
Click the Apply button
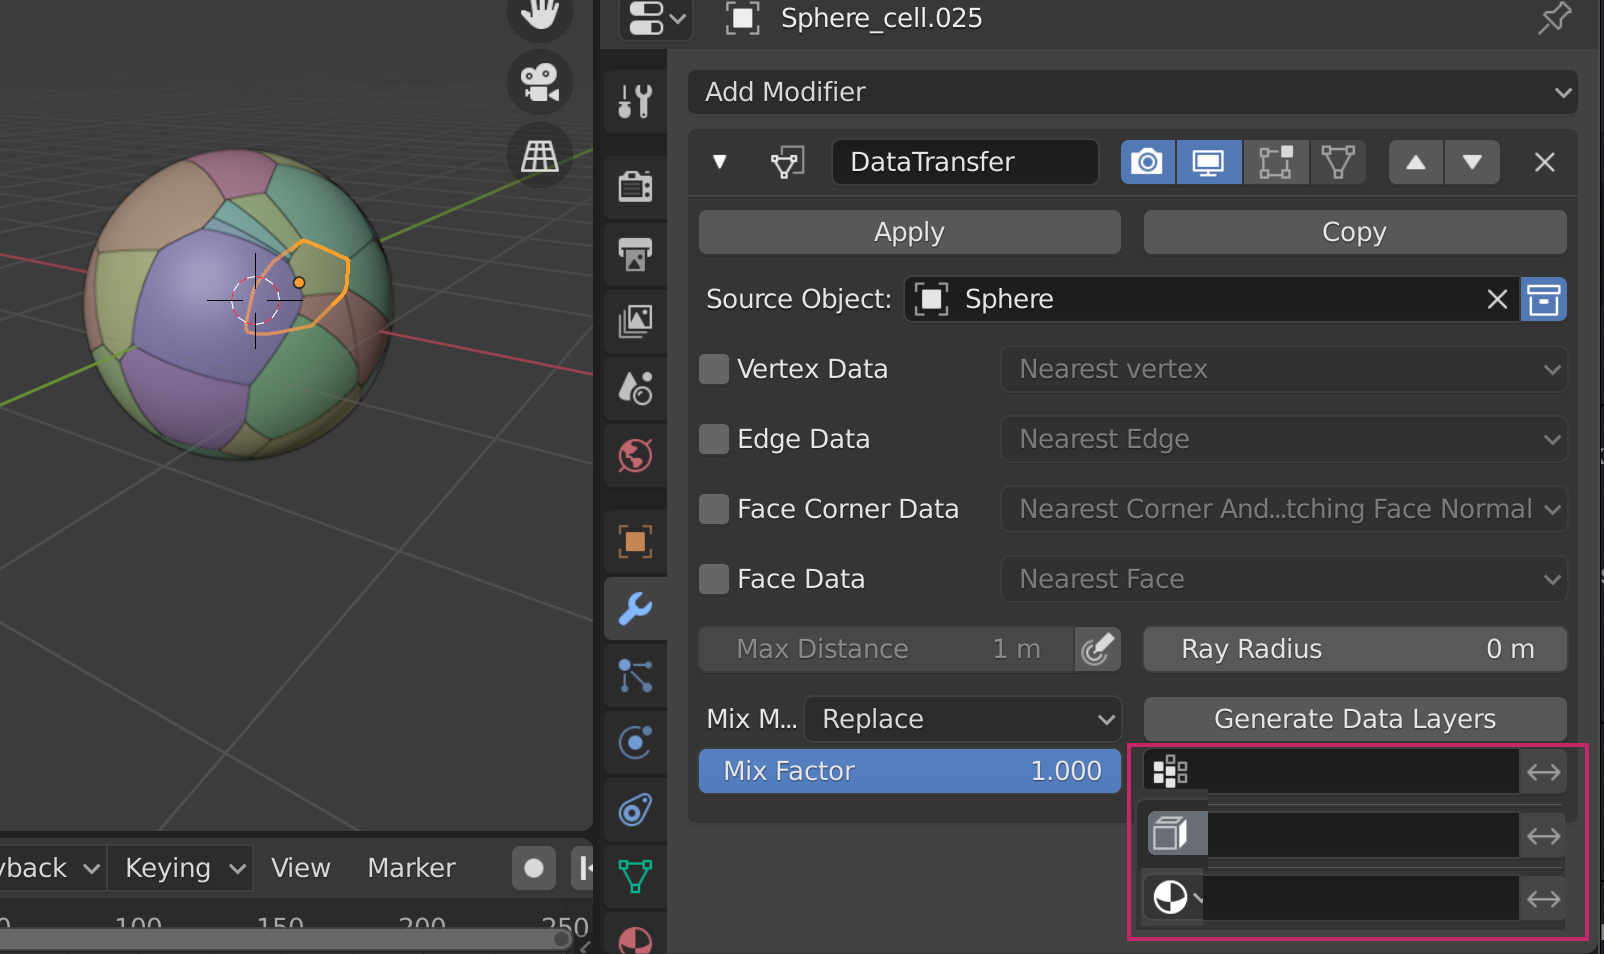pyautogui.click(x=909, y=232)
